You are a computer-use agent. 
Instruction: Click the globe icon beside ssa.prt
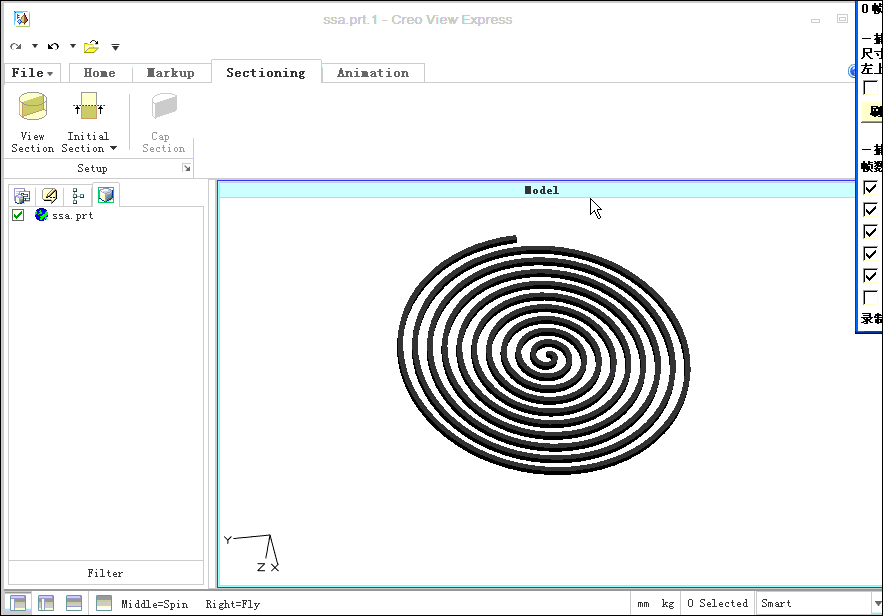(41, 215)
